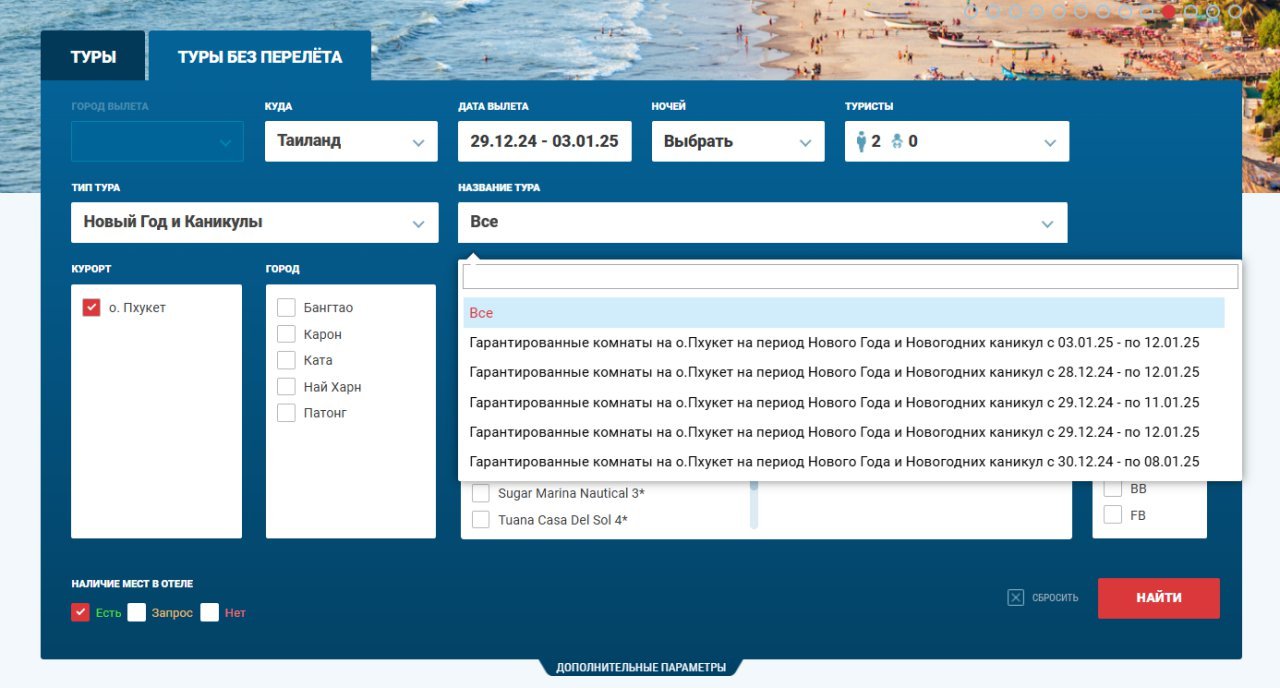Click the КУРОРТ column label

coord(91,269)
